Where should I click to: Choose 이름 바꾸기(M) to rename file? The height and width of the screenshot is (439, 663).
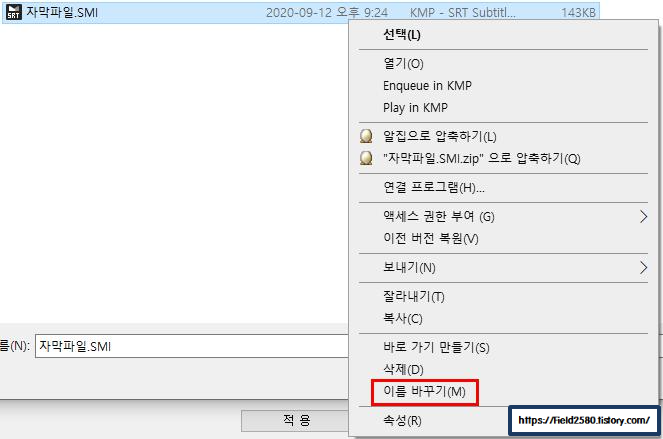tap(425, 392)
